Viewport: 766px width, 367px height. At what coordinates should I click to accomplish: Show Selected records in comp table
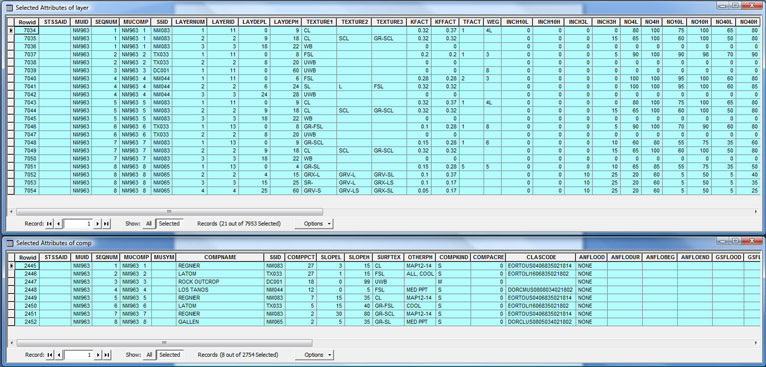coord(170,354)
